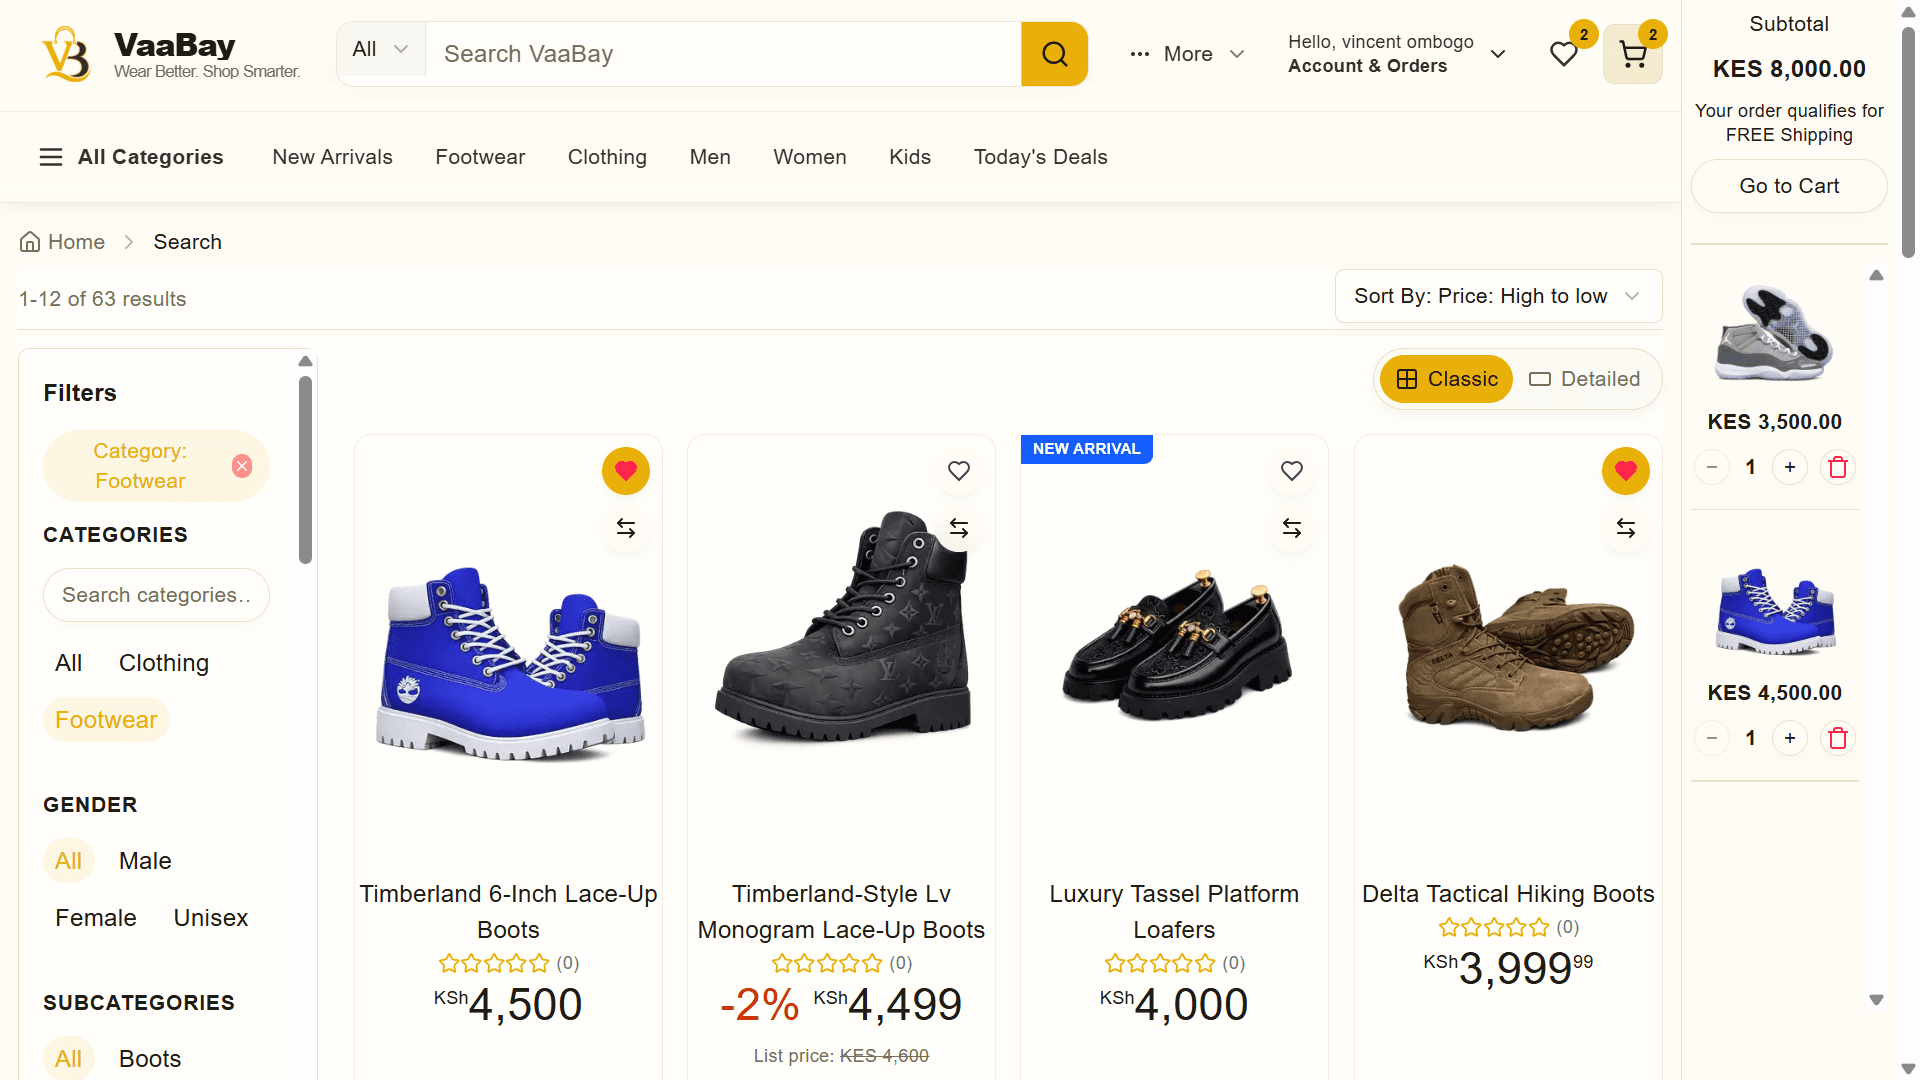The image size is (1920, 1080).
Task: Click the yellow search magnifier button
Action: pyautogui.click(x=1054, y=54)
